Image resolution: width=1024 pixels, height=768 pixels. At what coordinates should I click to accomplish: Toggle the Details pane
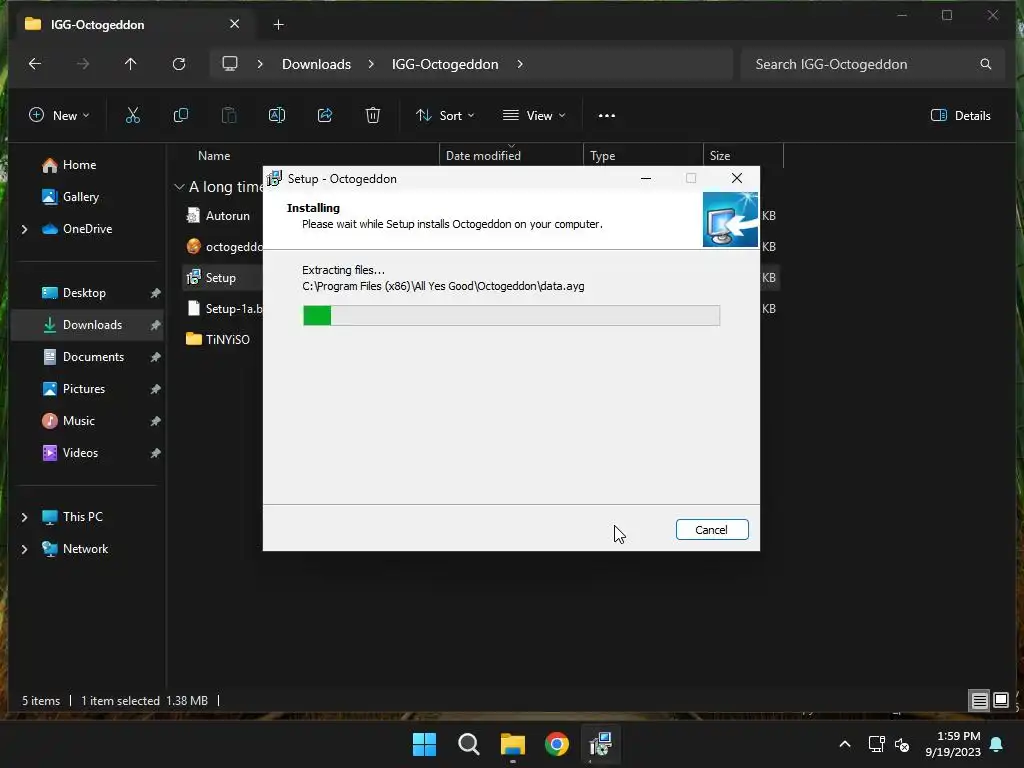coord(960,116)
